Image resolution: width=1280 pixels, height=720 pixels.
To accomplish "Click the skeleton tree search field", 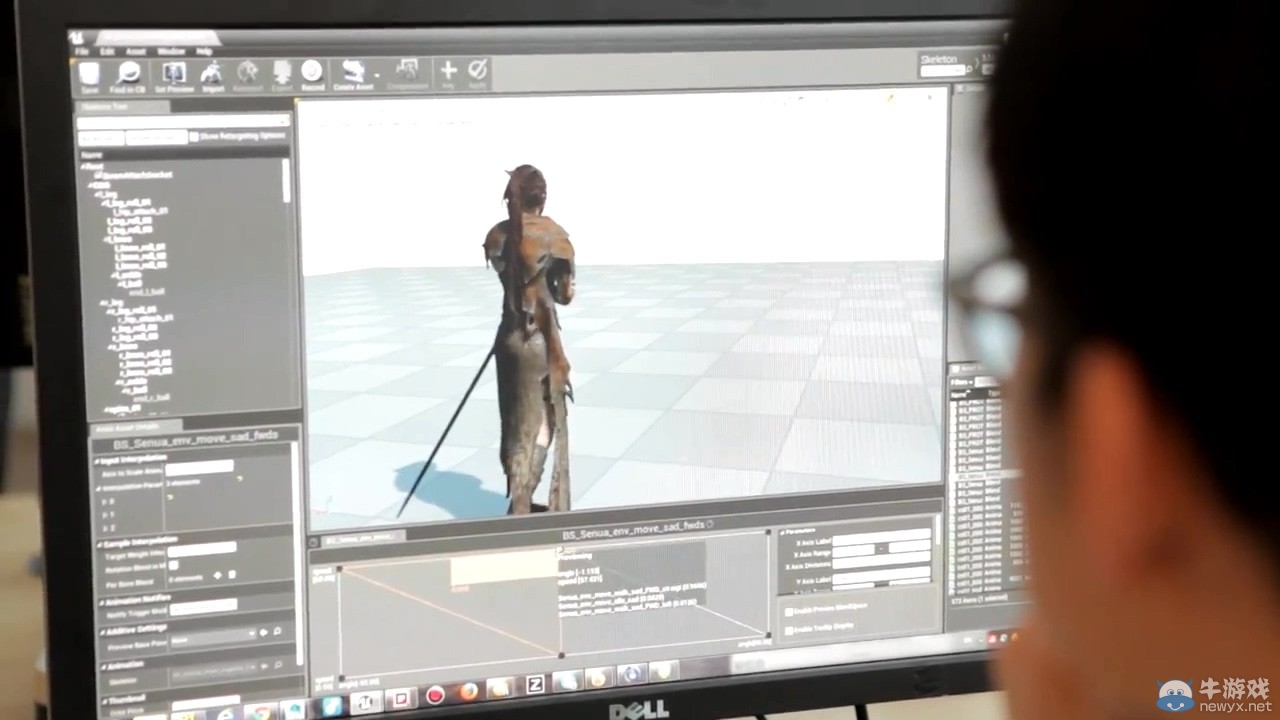I will click(184, 121).
